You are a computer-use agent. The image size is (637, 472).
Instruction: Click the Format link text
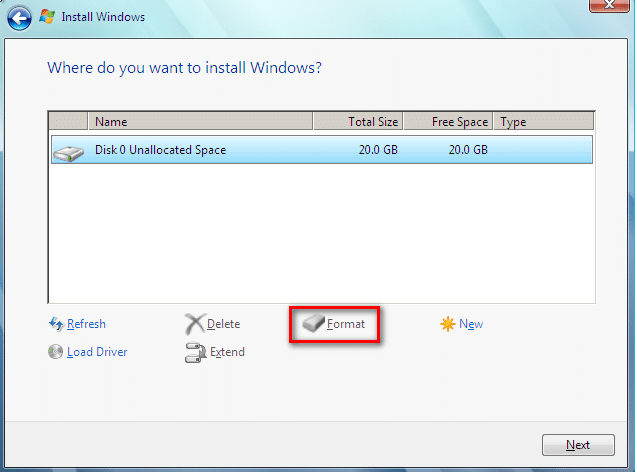[346, 324]
